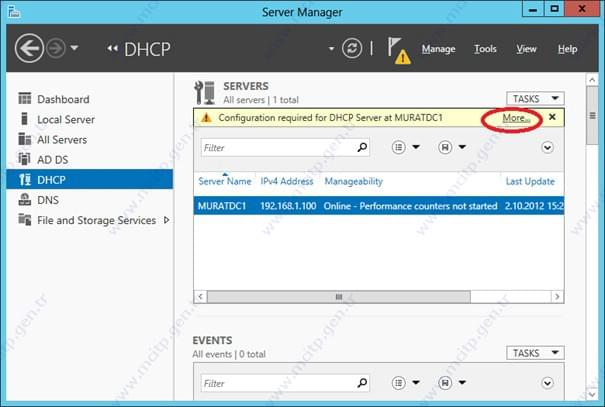Screen dimensions: 605x407
Task: Expand the Events filter chevron
Action: pyautogui.click(x=547, y=383)
